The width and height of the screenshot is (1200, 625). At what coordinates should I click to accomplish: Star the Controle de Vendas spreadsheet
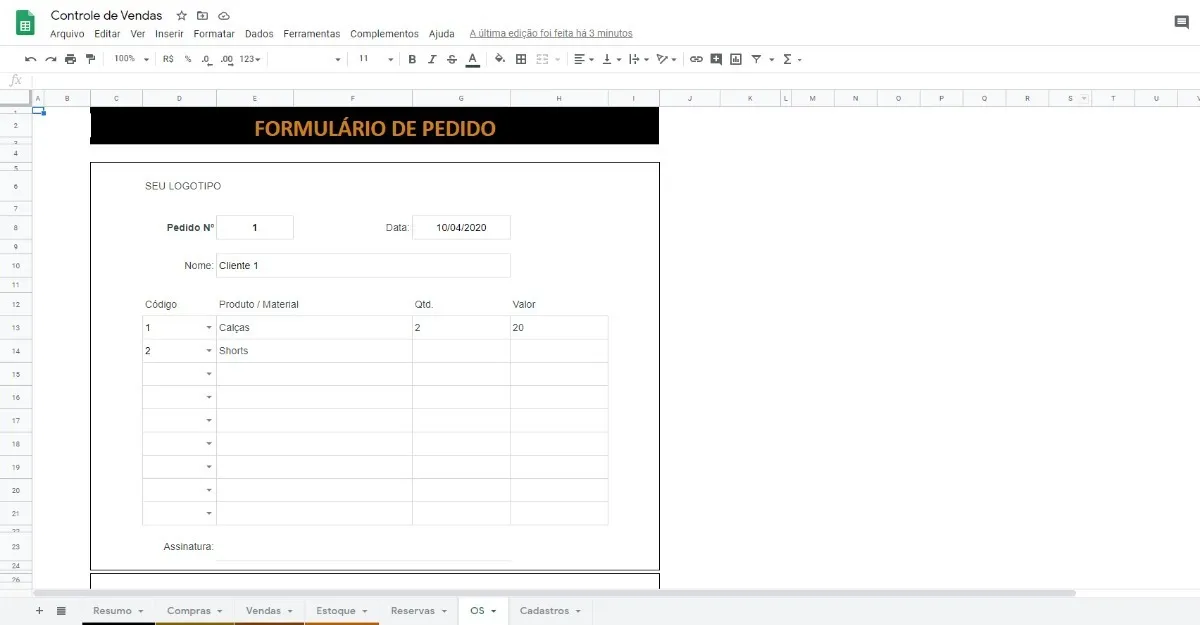point(180,15)
